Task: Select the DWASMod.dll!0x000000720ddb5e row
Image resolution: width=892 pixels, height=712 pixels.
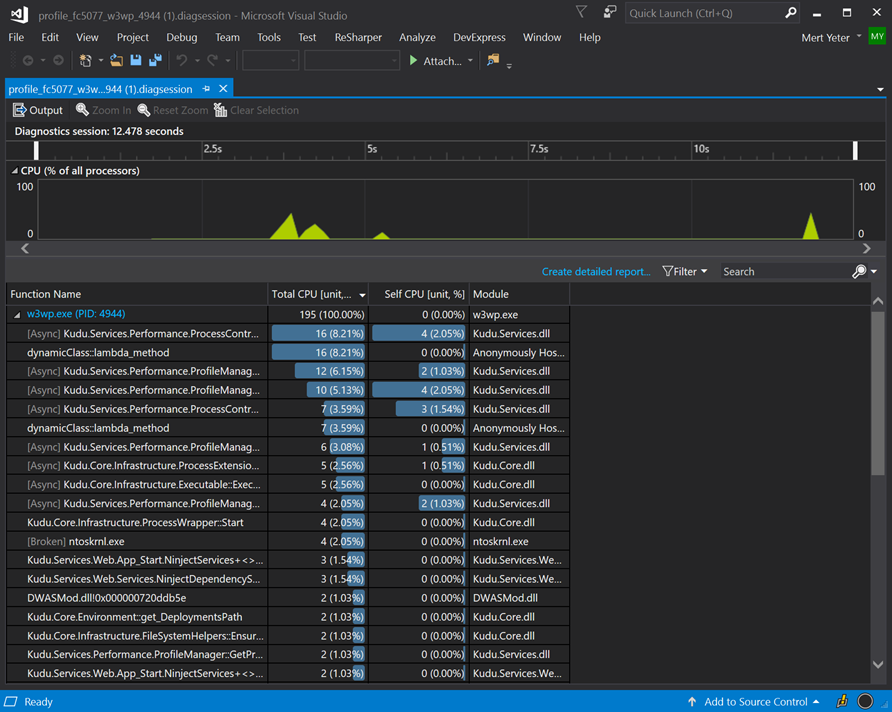Action: 288,598
